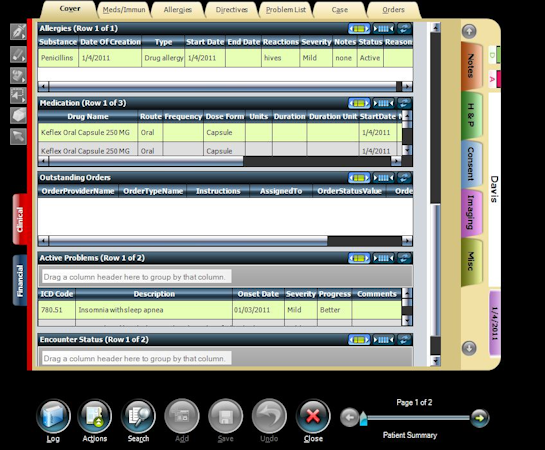Toggle highlighted row view in Encounter Status header
545x450 pixels.
(359, 340)
